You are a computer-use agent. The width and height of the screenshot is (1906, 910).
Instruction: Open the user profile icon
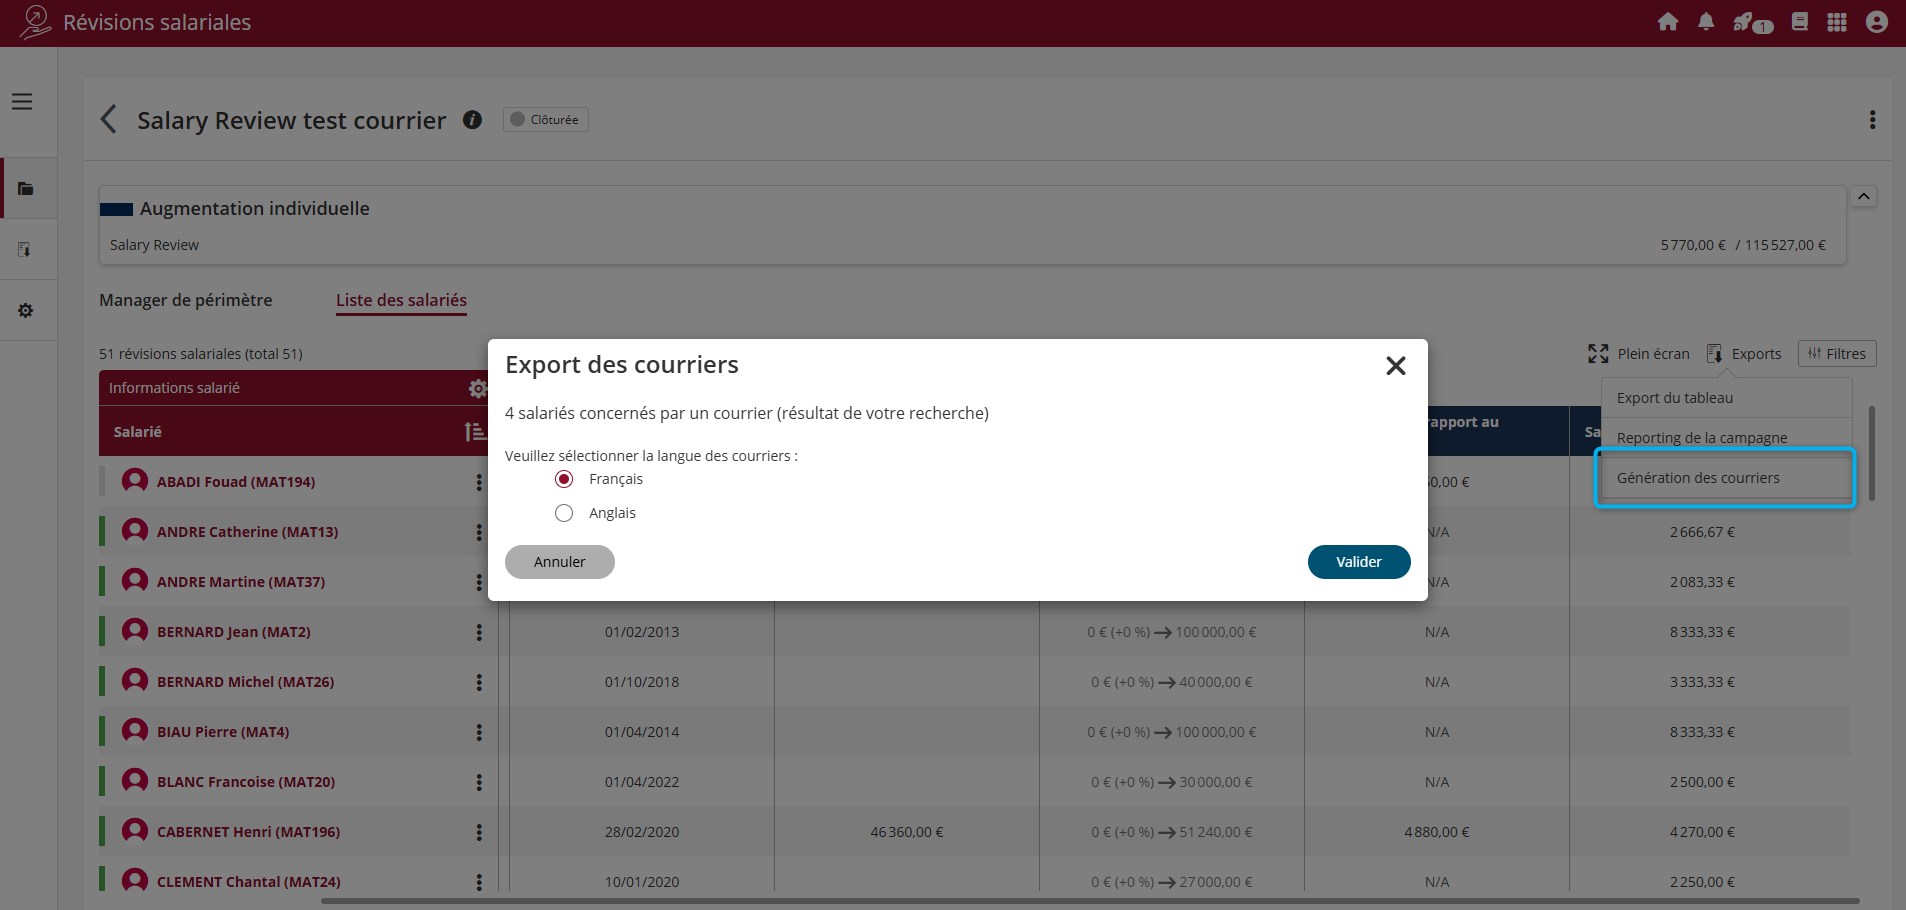[x=1877, y=22]
